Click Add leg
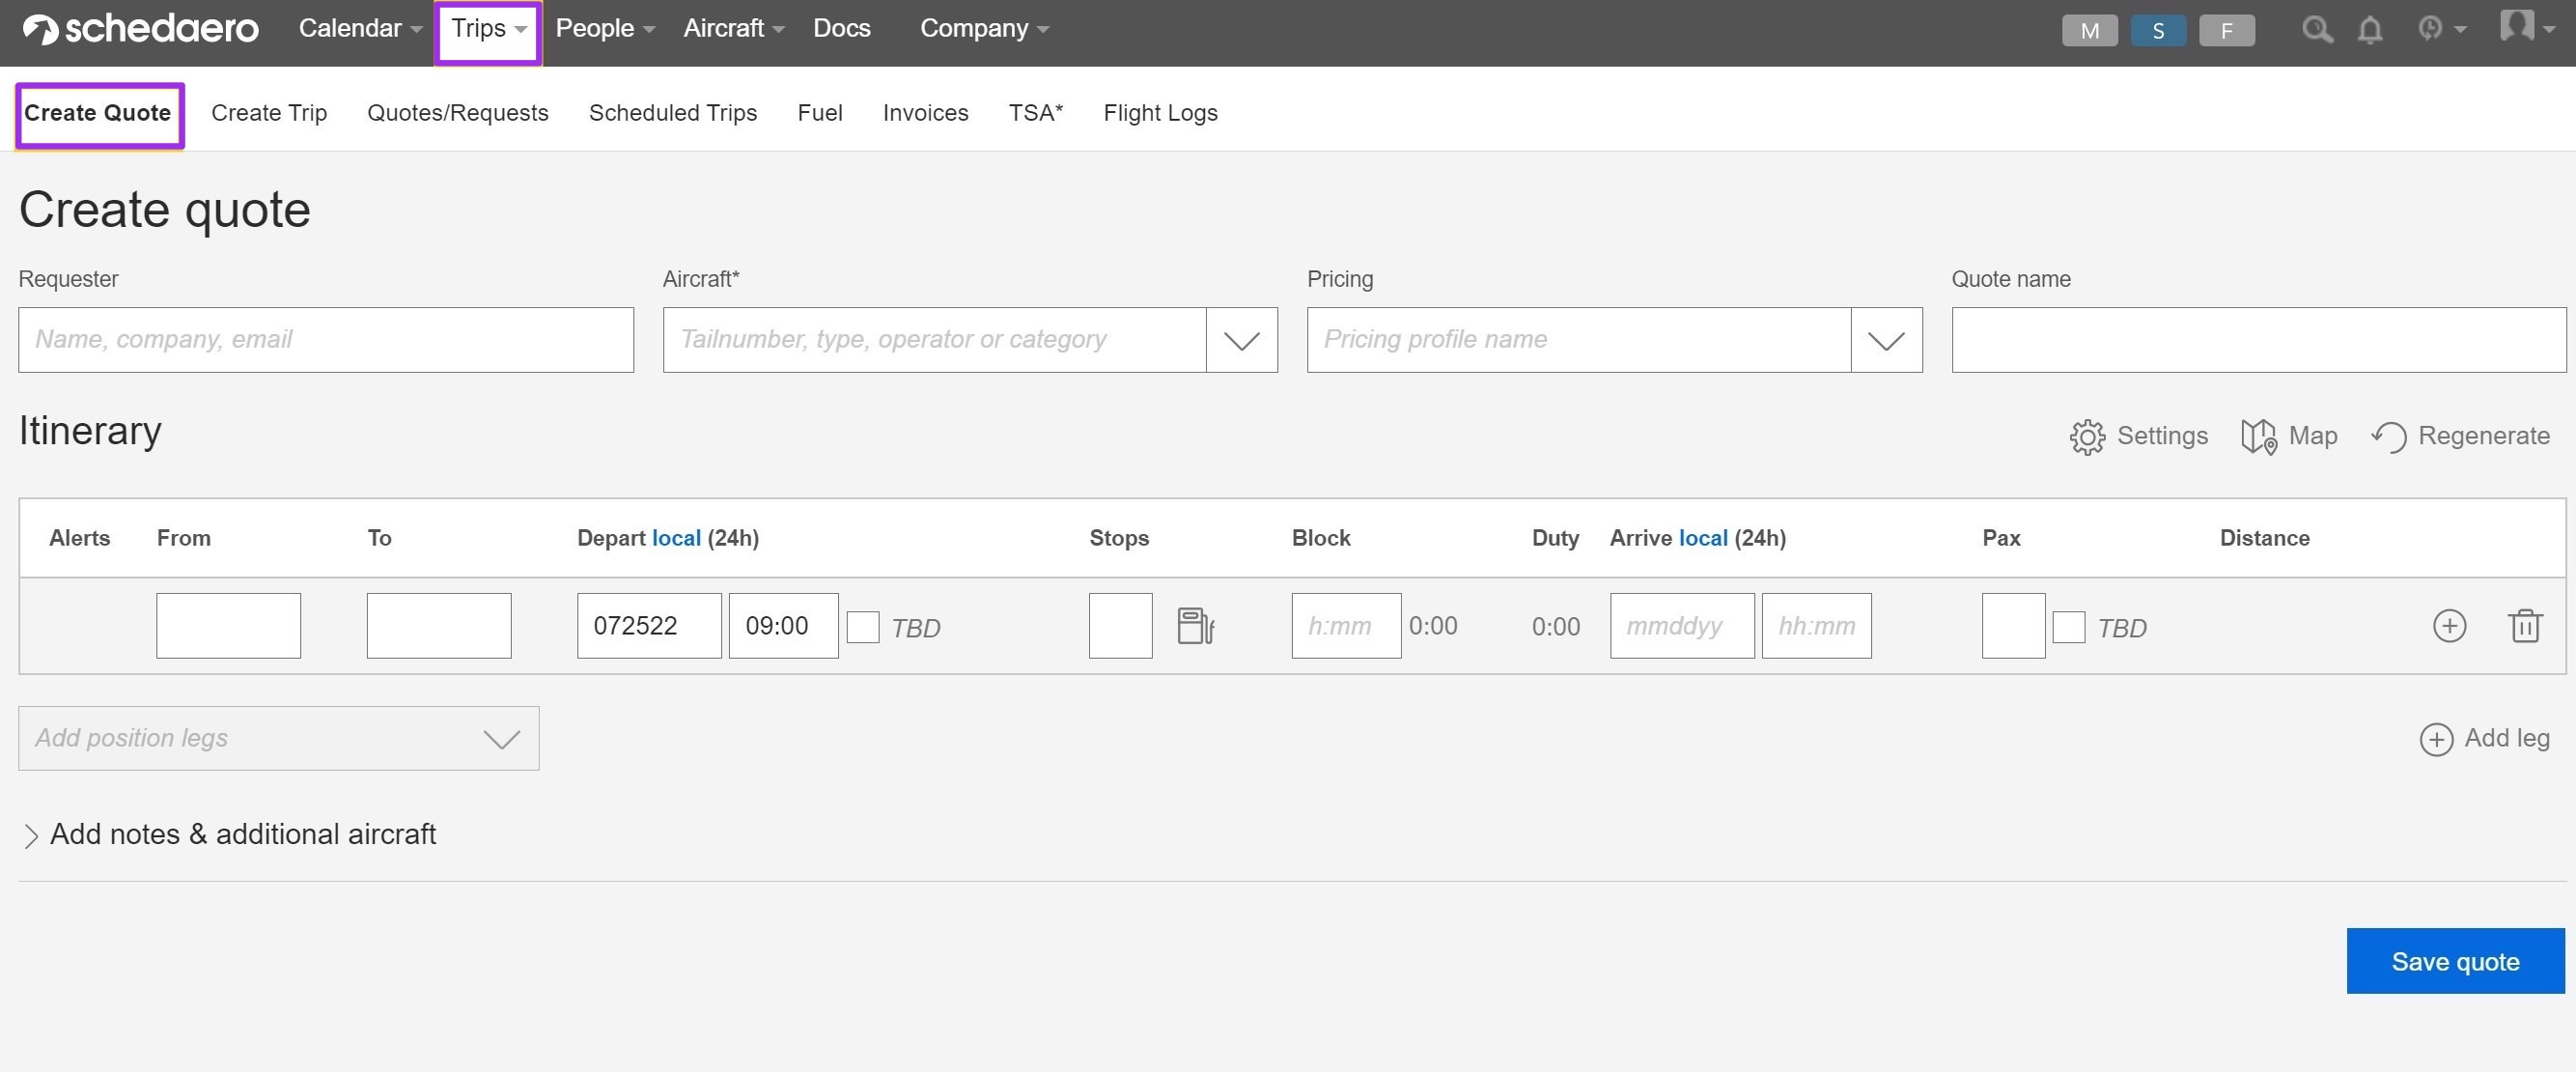 click(2484, 739)
